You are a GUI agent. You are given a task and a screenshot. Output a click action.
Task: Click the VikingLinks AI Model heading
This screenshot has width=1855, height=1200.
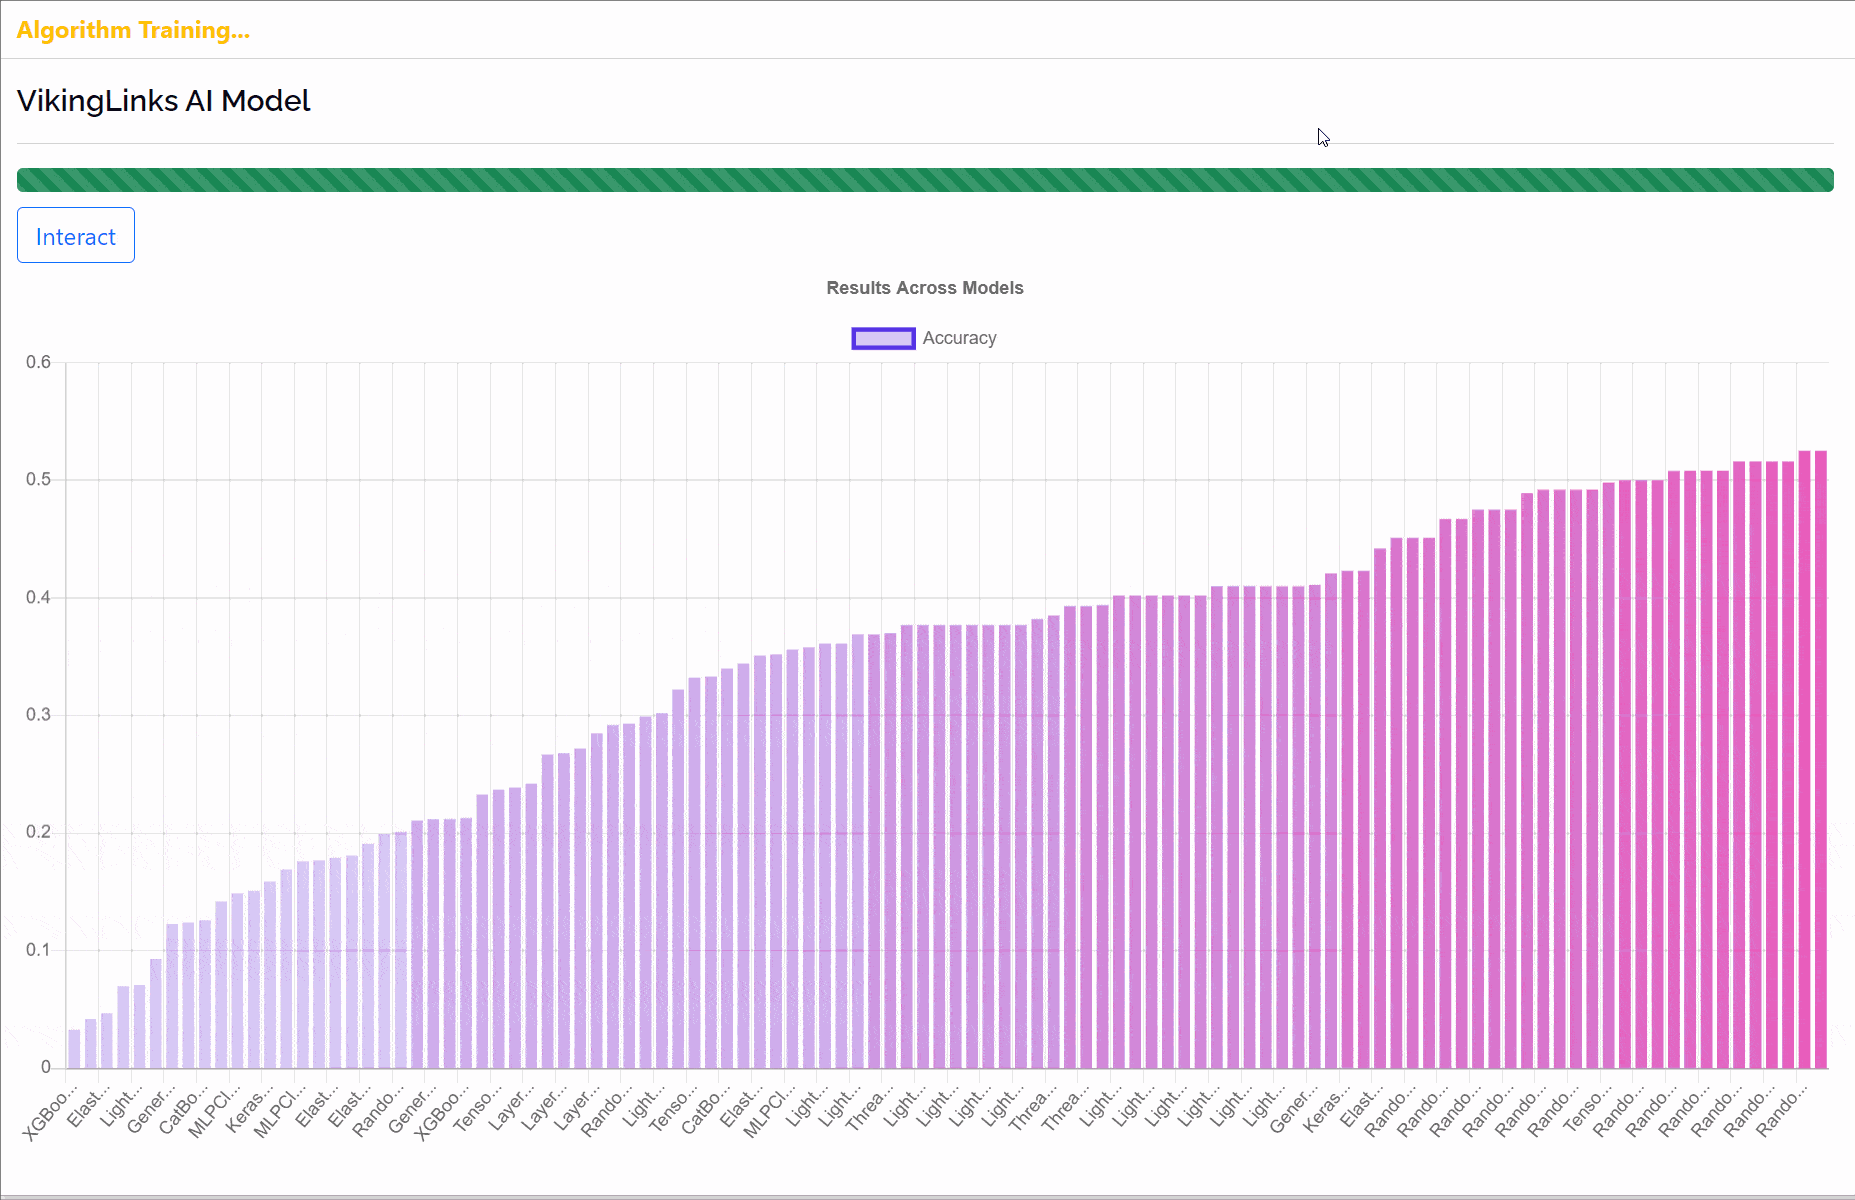(x=164, y=101)
